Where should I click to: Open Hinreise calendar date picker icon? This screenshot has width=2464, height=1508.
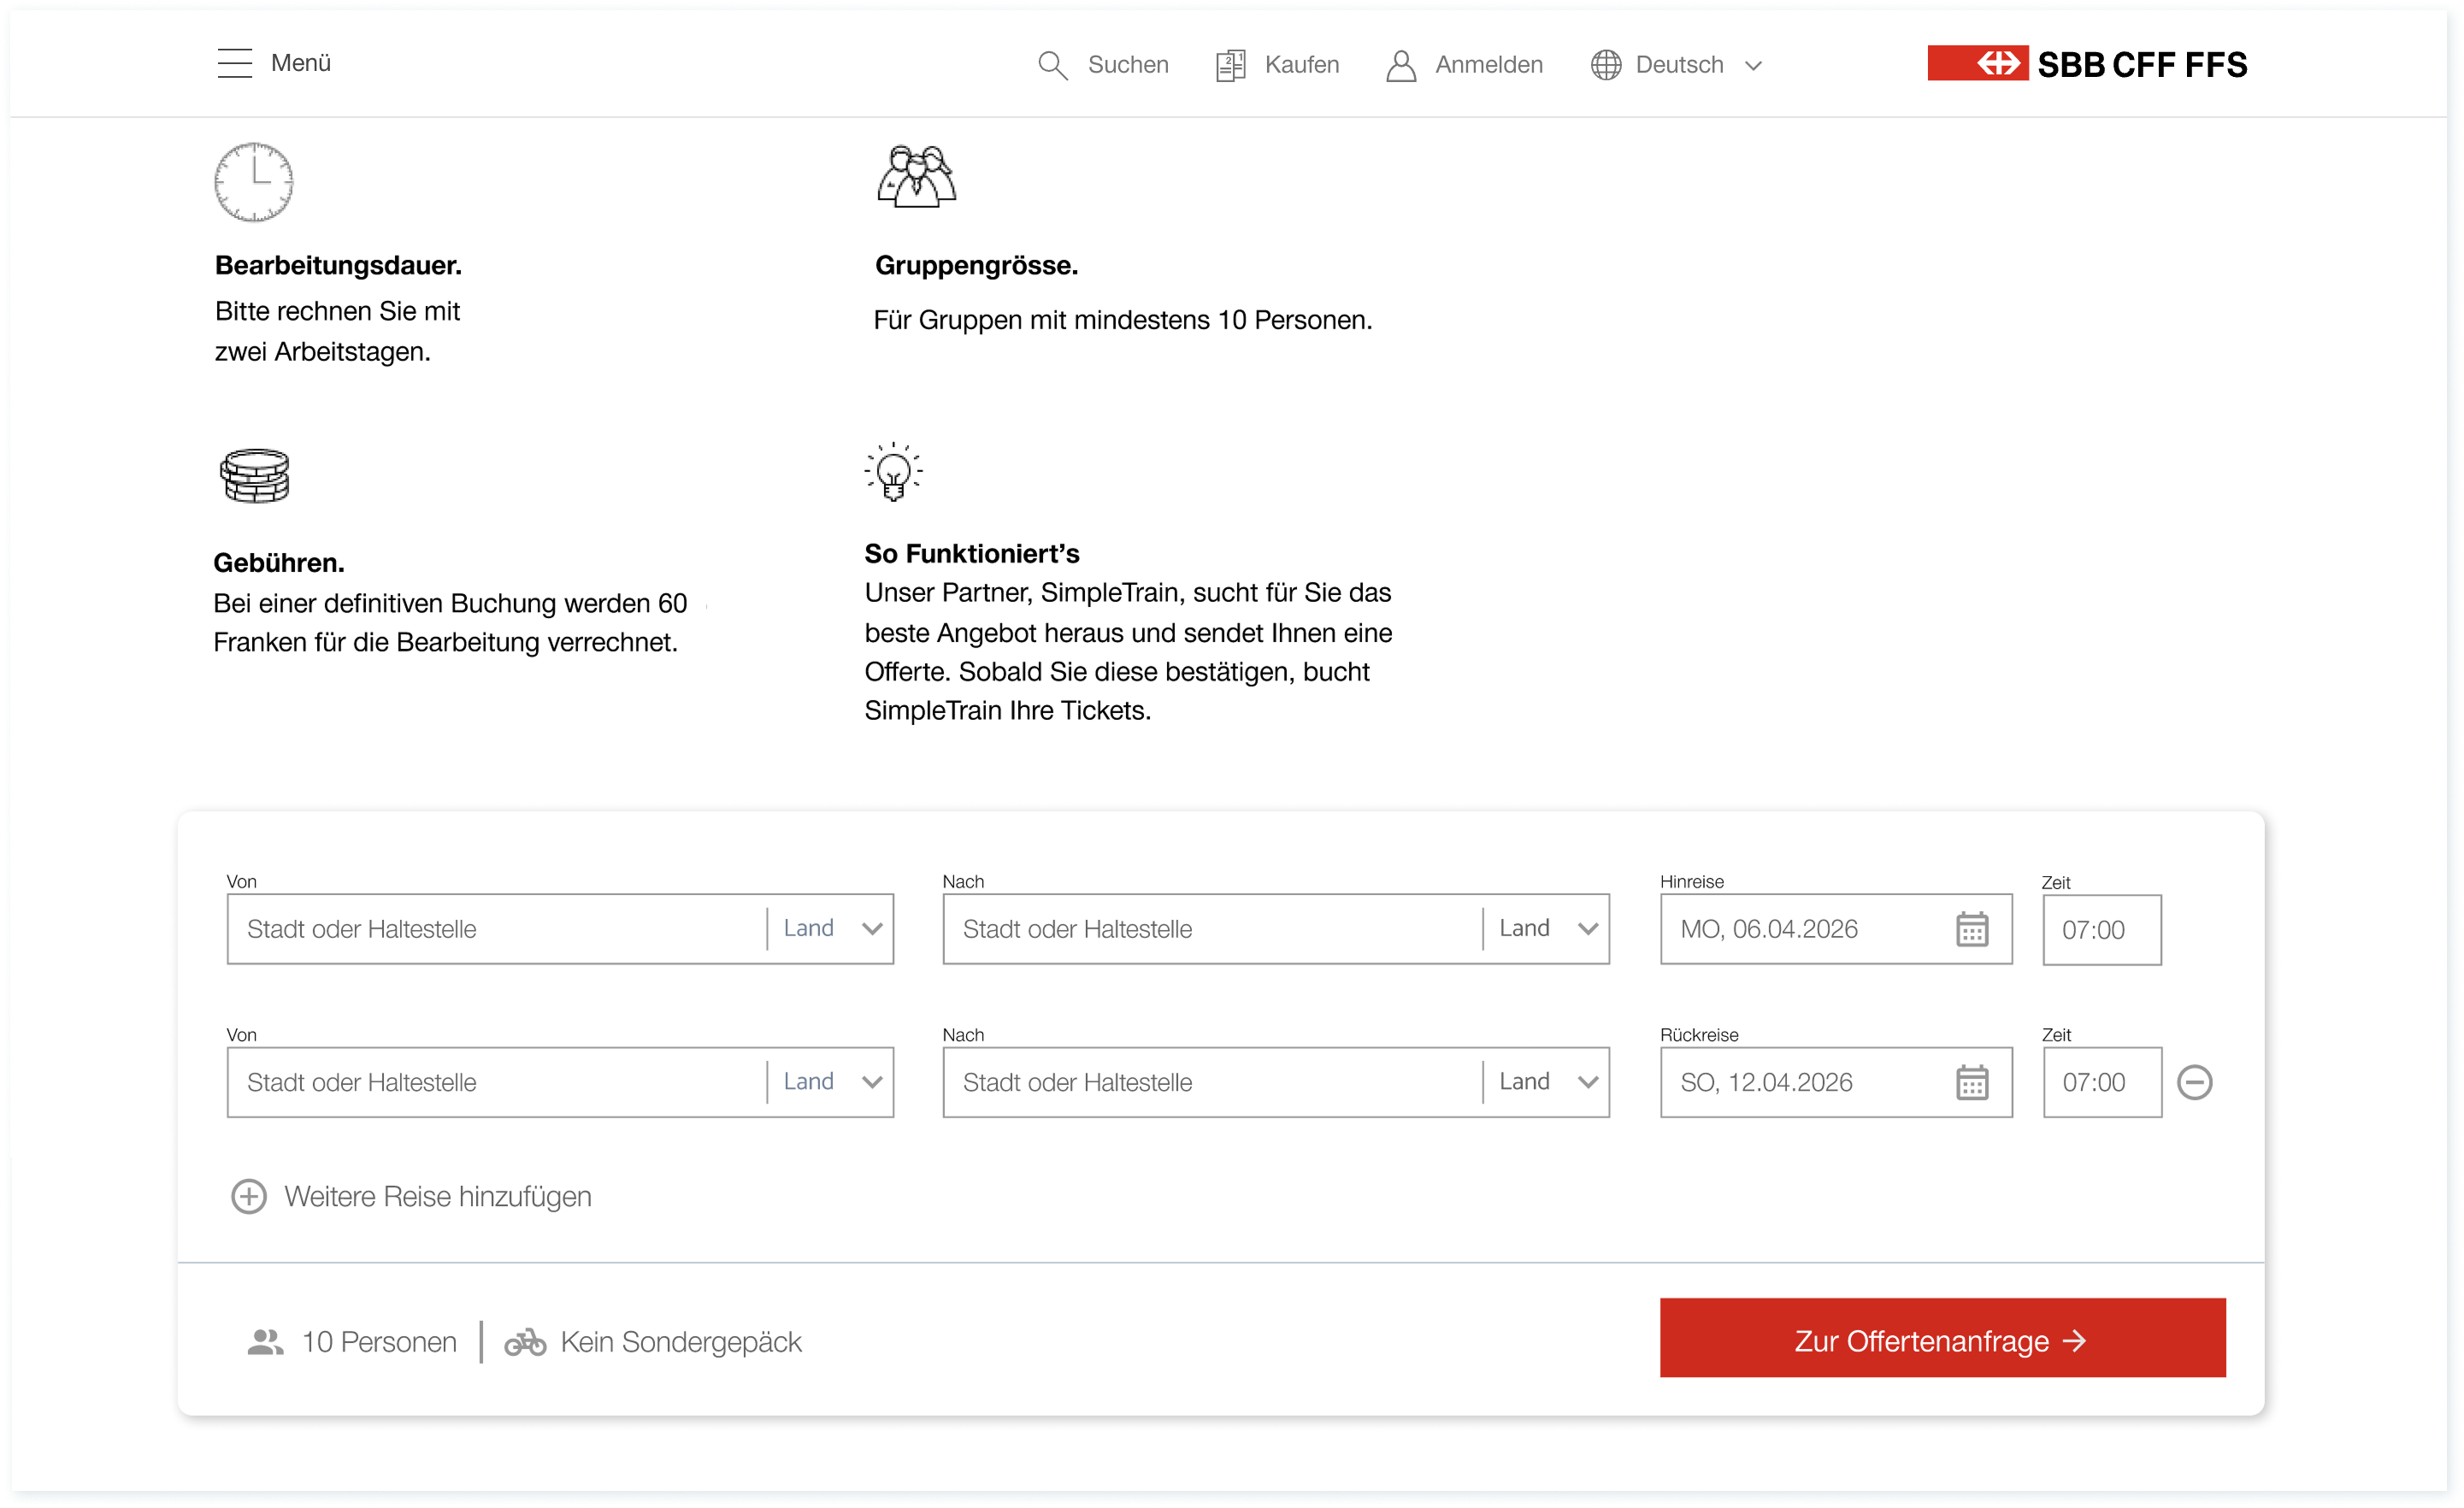1971,929
